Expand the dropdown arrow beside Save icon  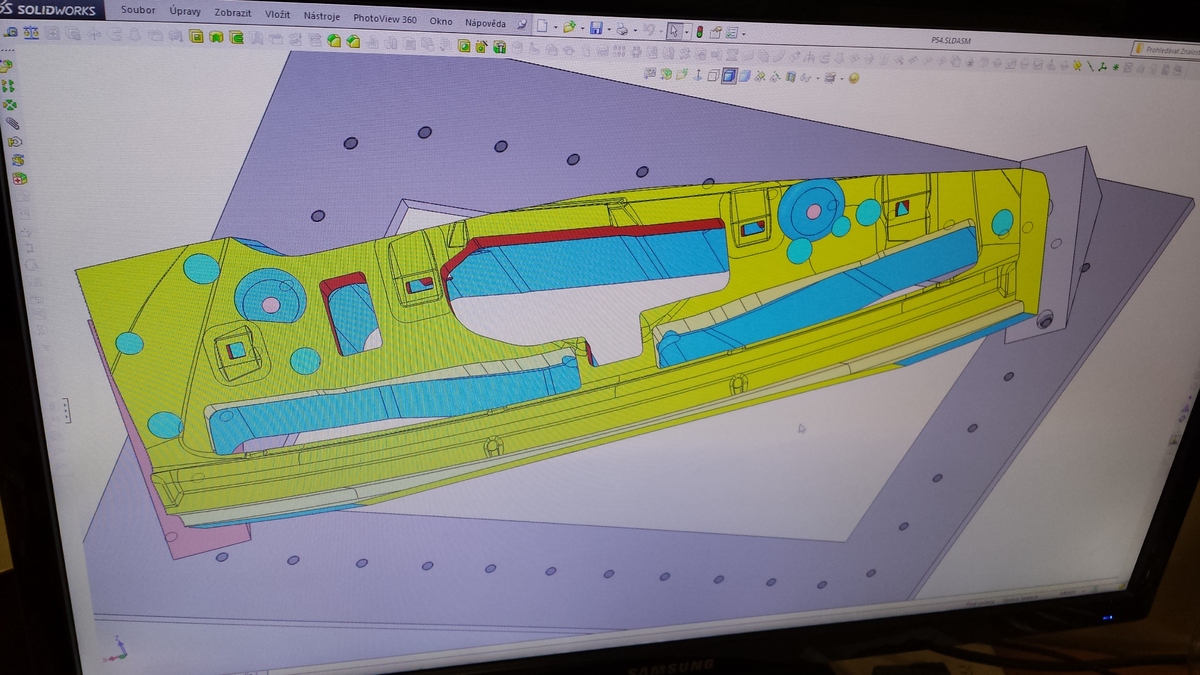pyautogui.click(x=609, y=29)
